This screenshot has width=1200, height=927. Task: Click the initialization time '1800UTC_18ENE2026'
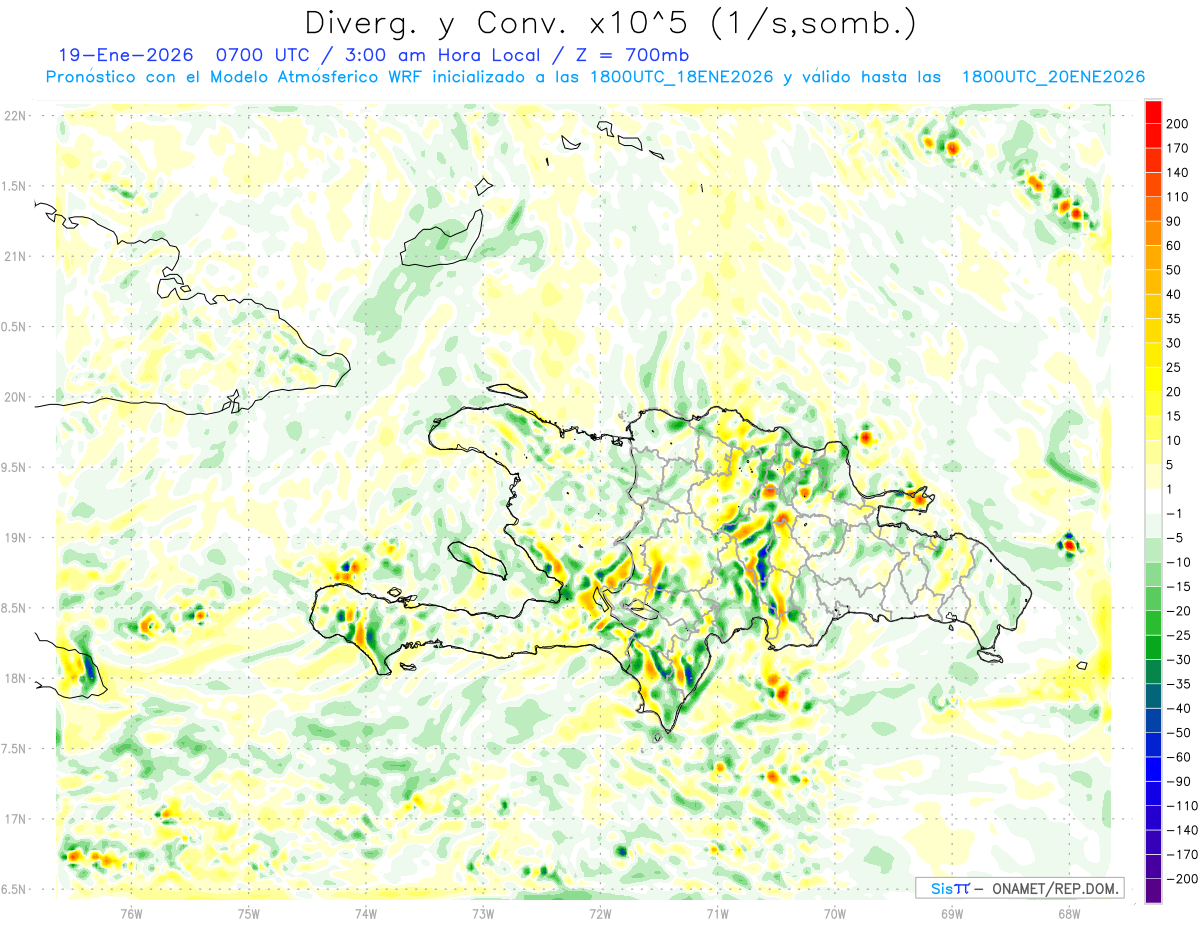682,77
